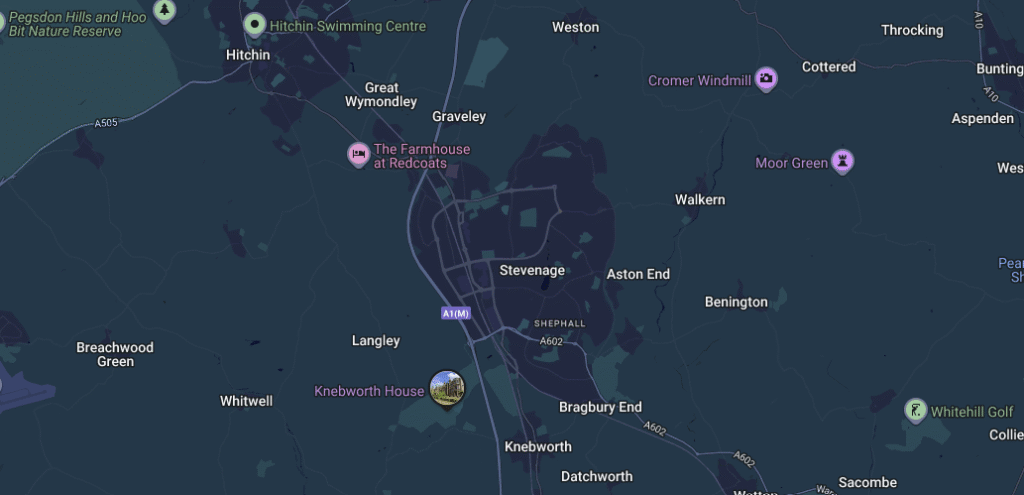1024x495 pixels.
Task: Click the Datchworth village label
Action: click(597, 476)
